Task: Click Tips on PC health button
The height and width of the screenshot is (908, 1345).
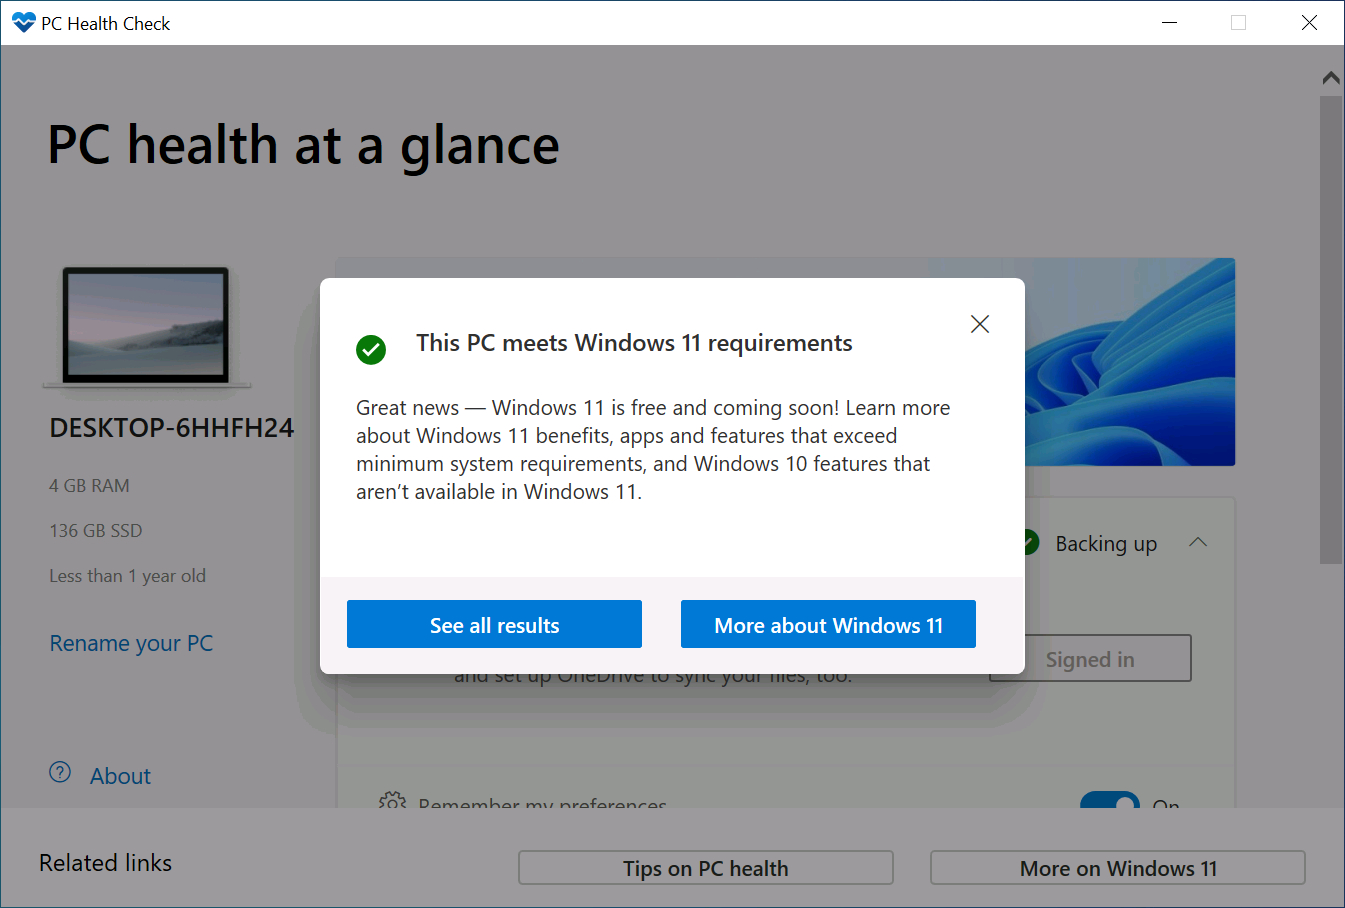Action: 706,868
